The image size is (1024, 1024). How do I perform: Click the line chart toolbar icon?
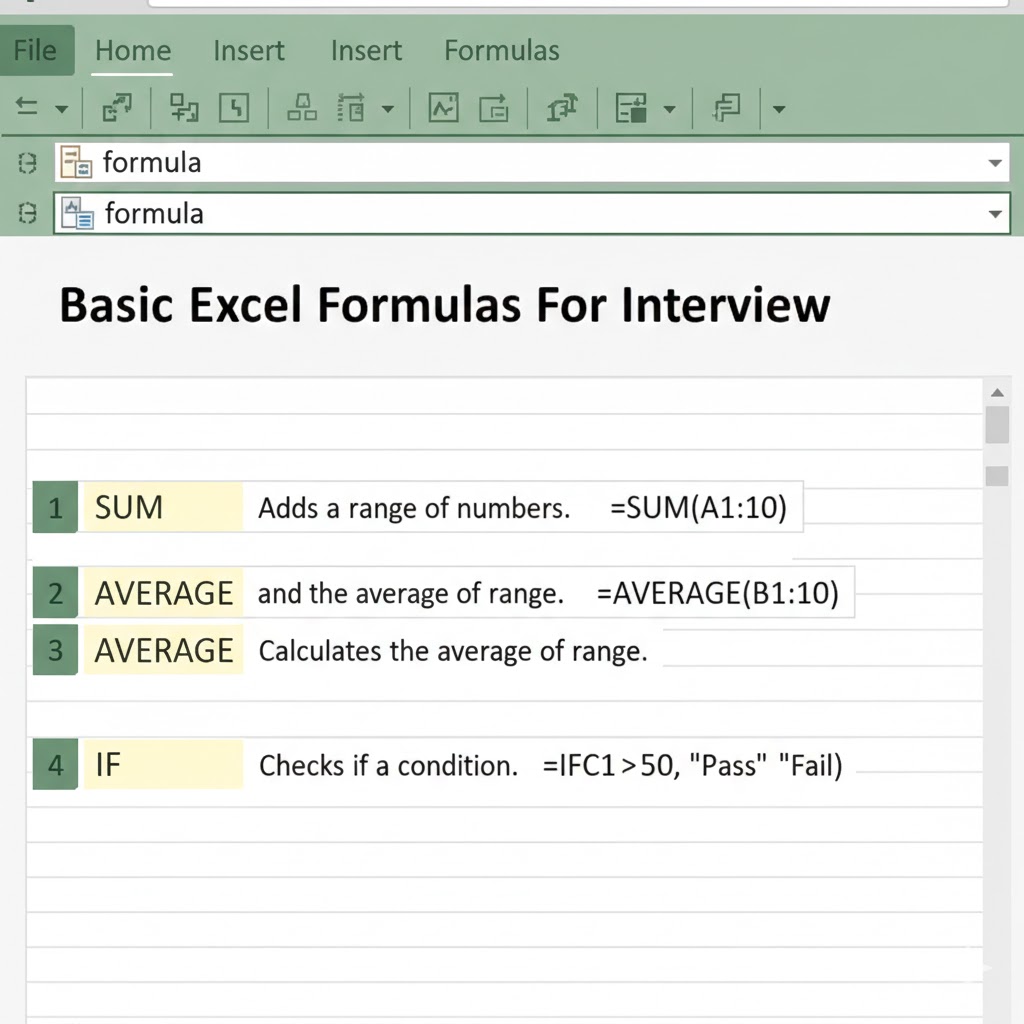click(443, 108)
